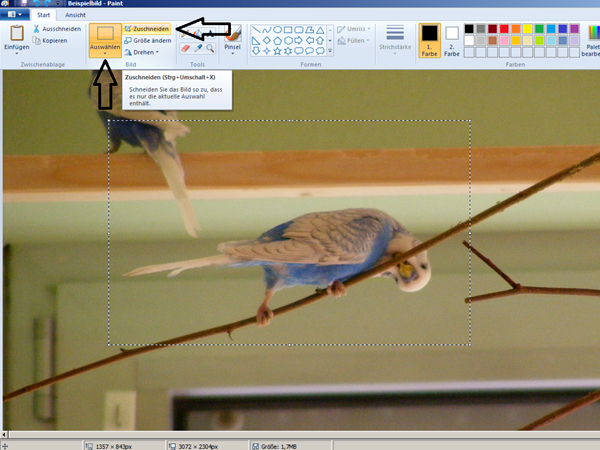Click the Pinsel brush icon
This screenshot has width=600, height=450.
[x=233, y=33]
